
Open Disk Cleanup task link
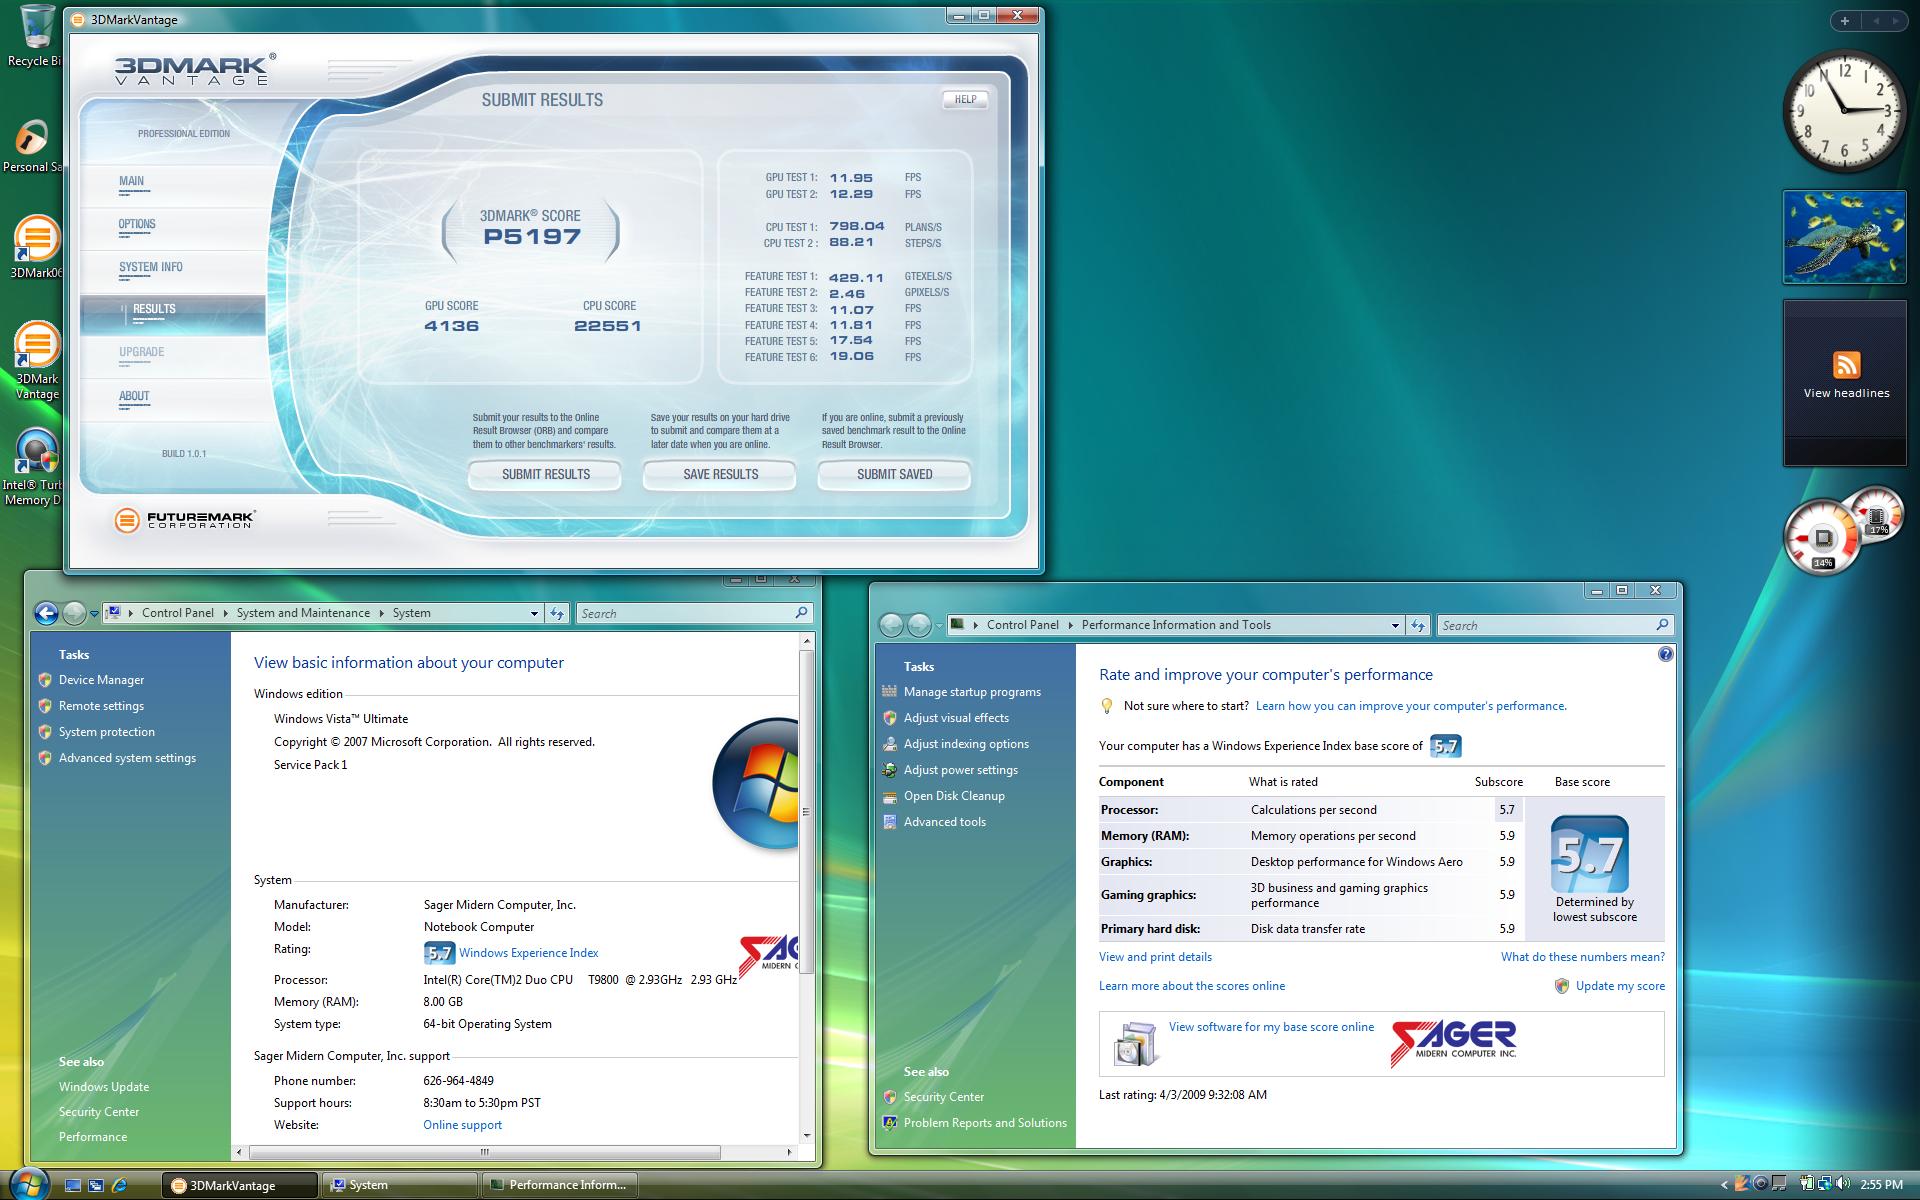coord(954,796)
